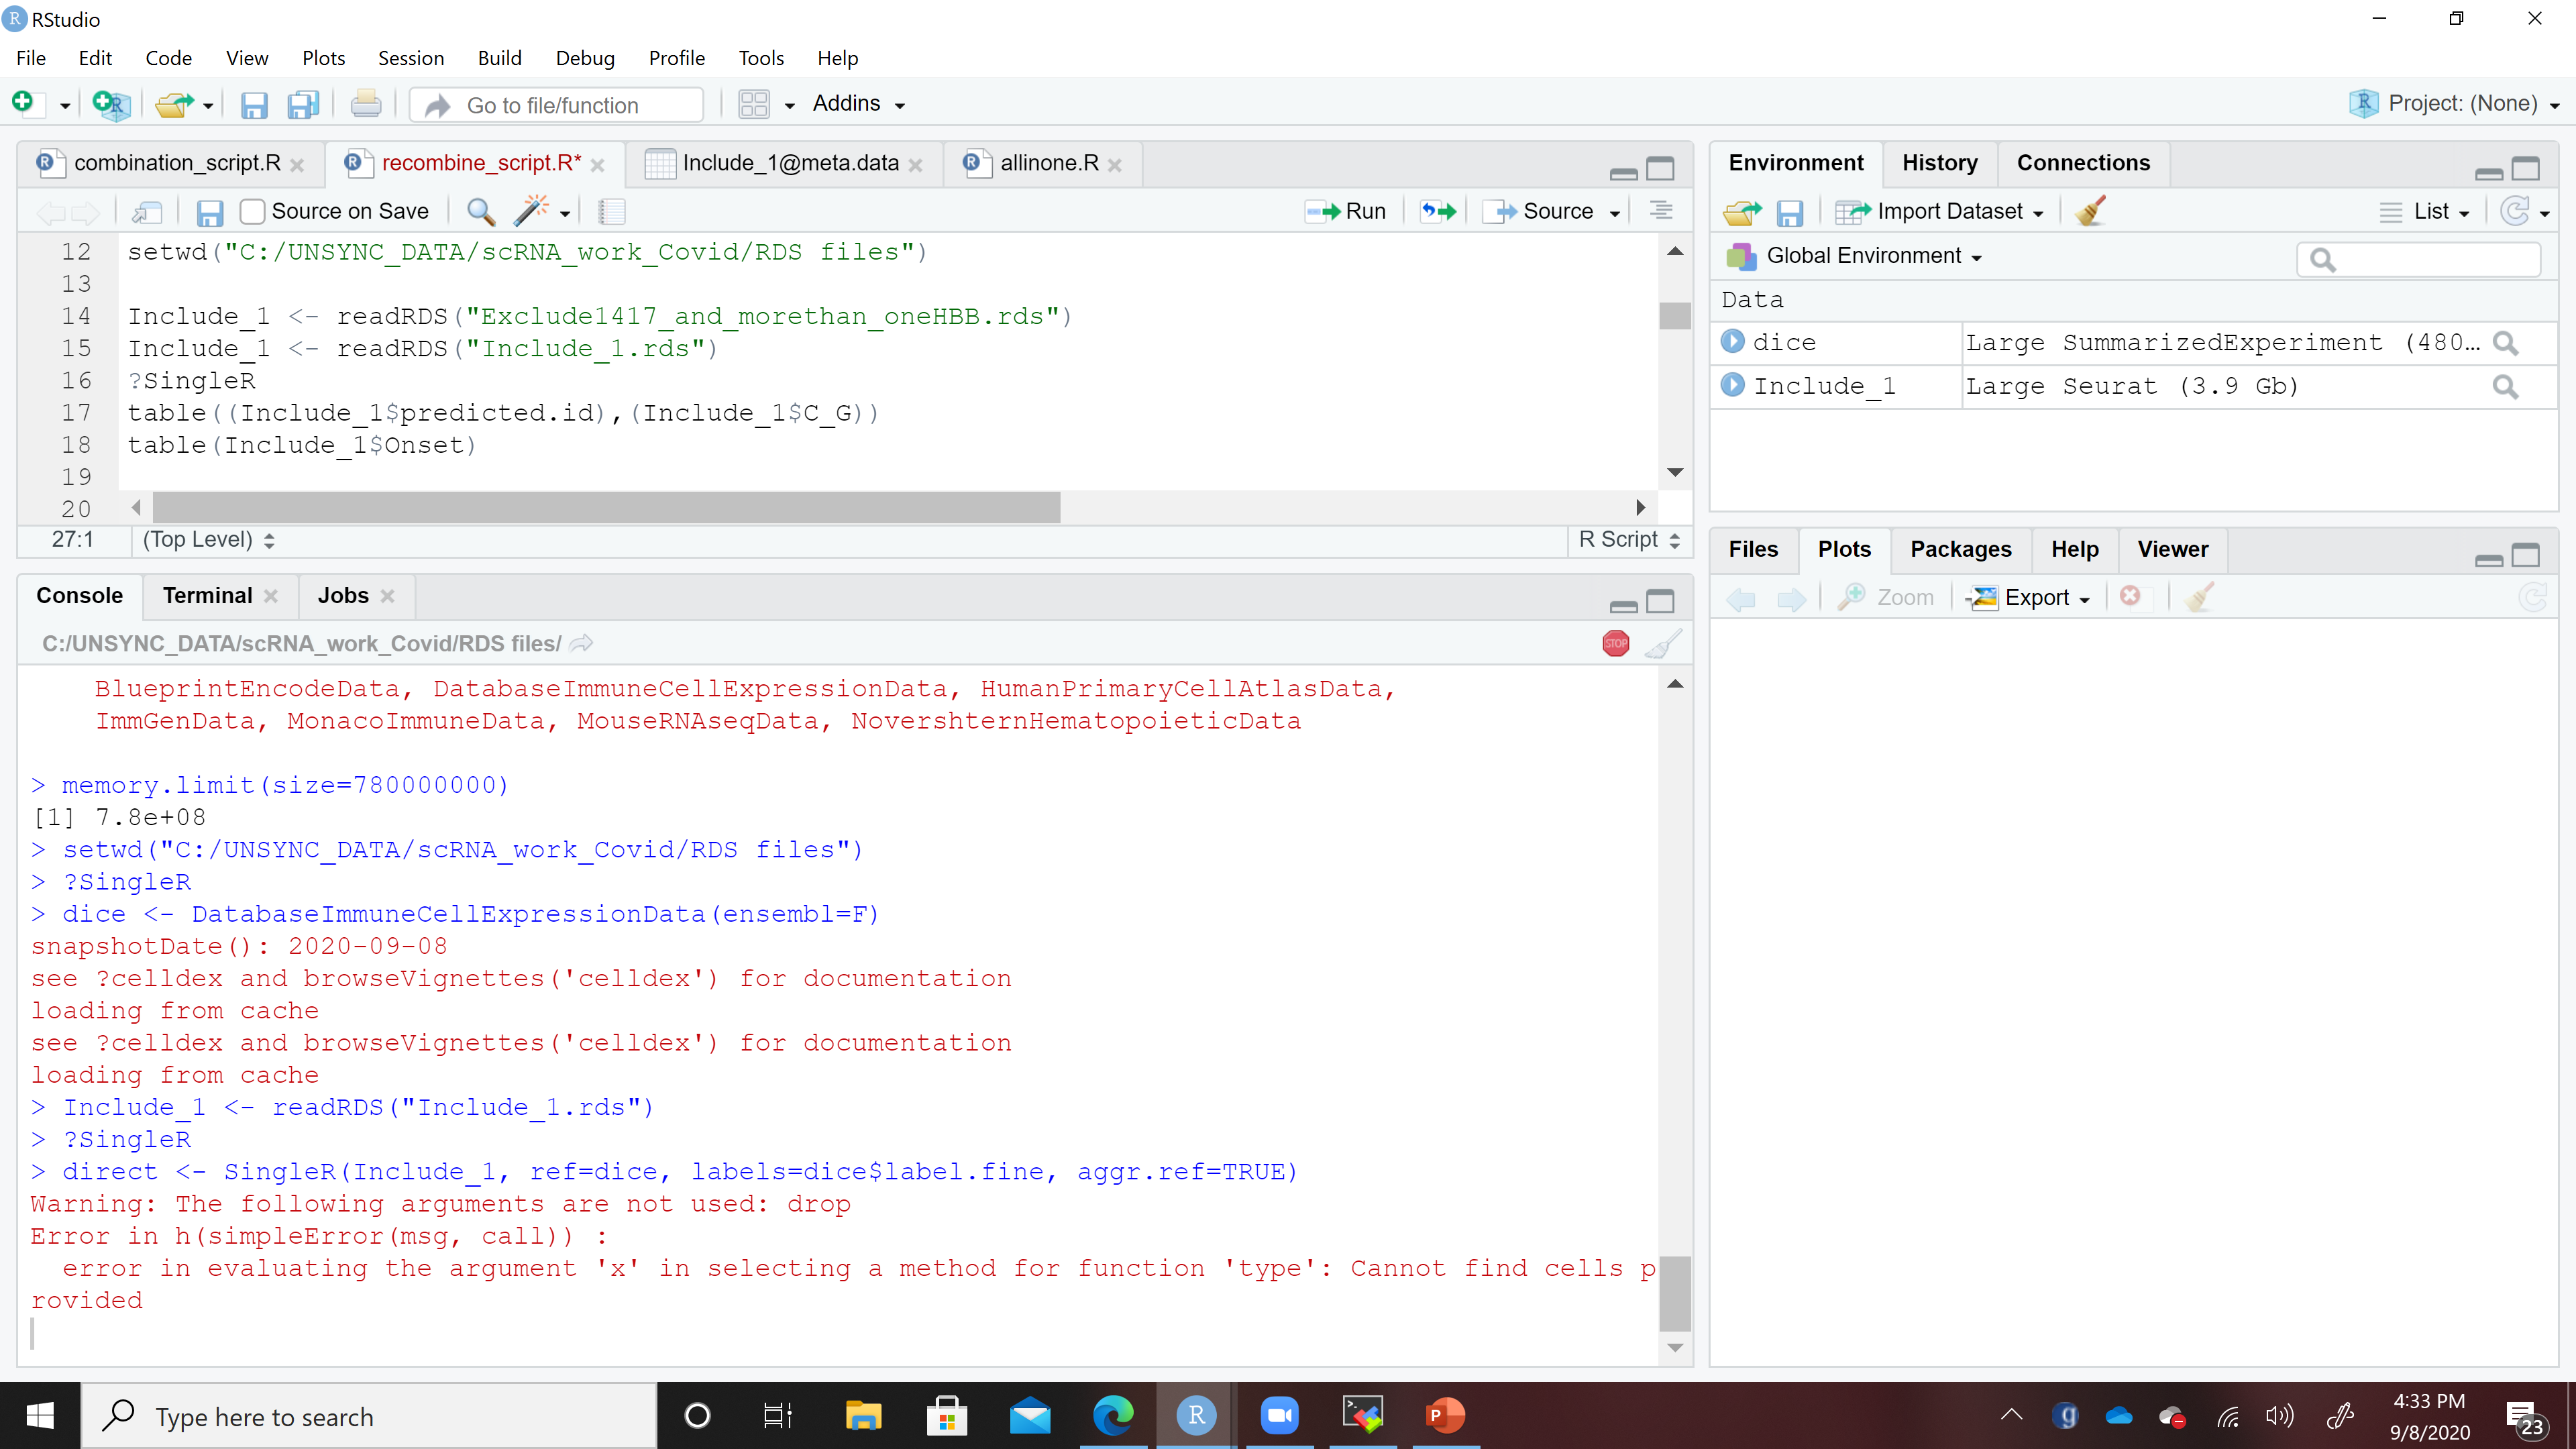Click the Go to file/function search box
The height and width of the screenshot is (1449, 2576).
click(556, 104)
